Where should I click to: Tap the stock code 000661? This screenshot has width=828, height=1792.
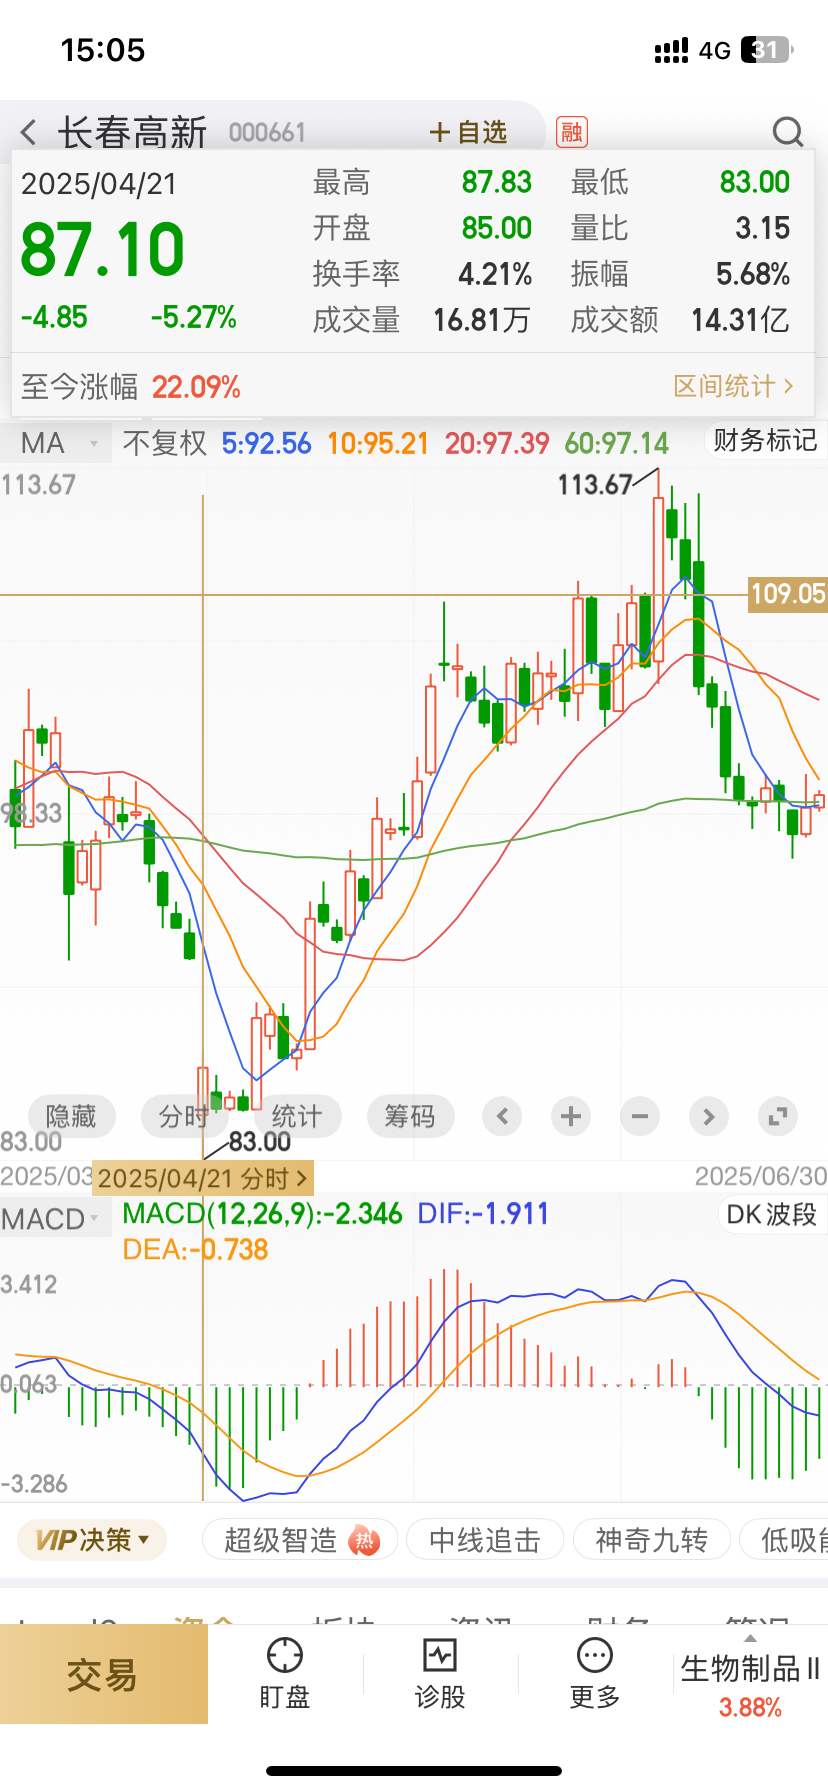[267, 133]
